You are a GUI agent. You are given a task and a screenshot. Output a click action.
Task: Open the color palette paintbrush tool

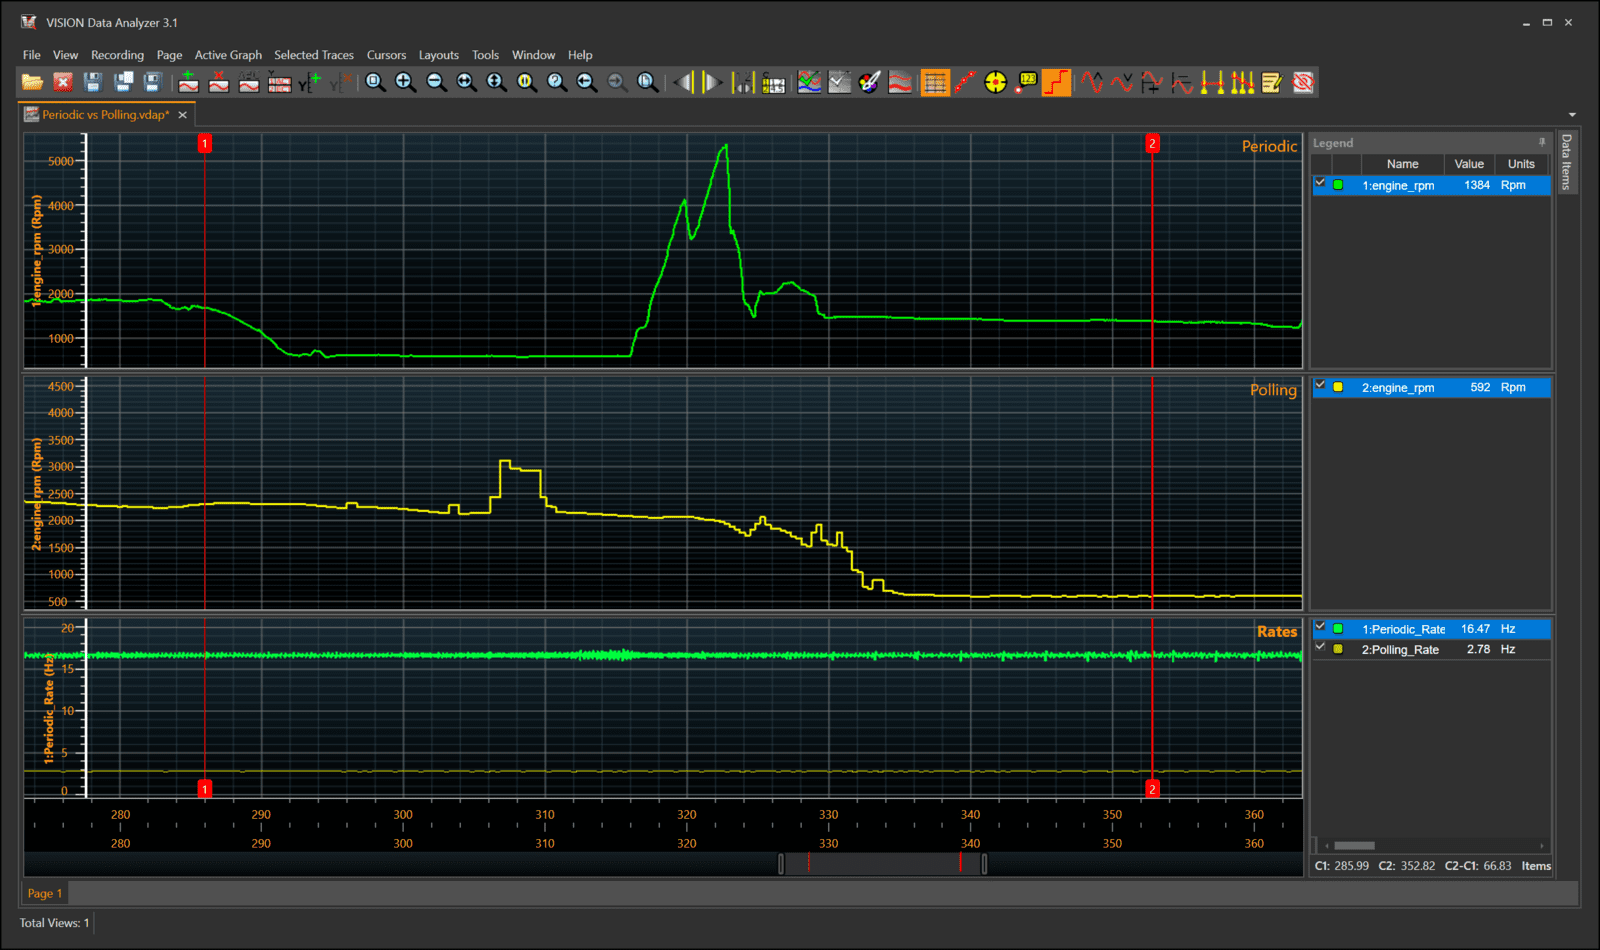[x=870, y=83]
